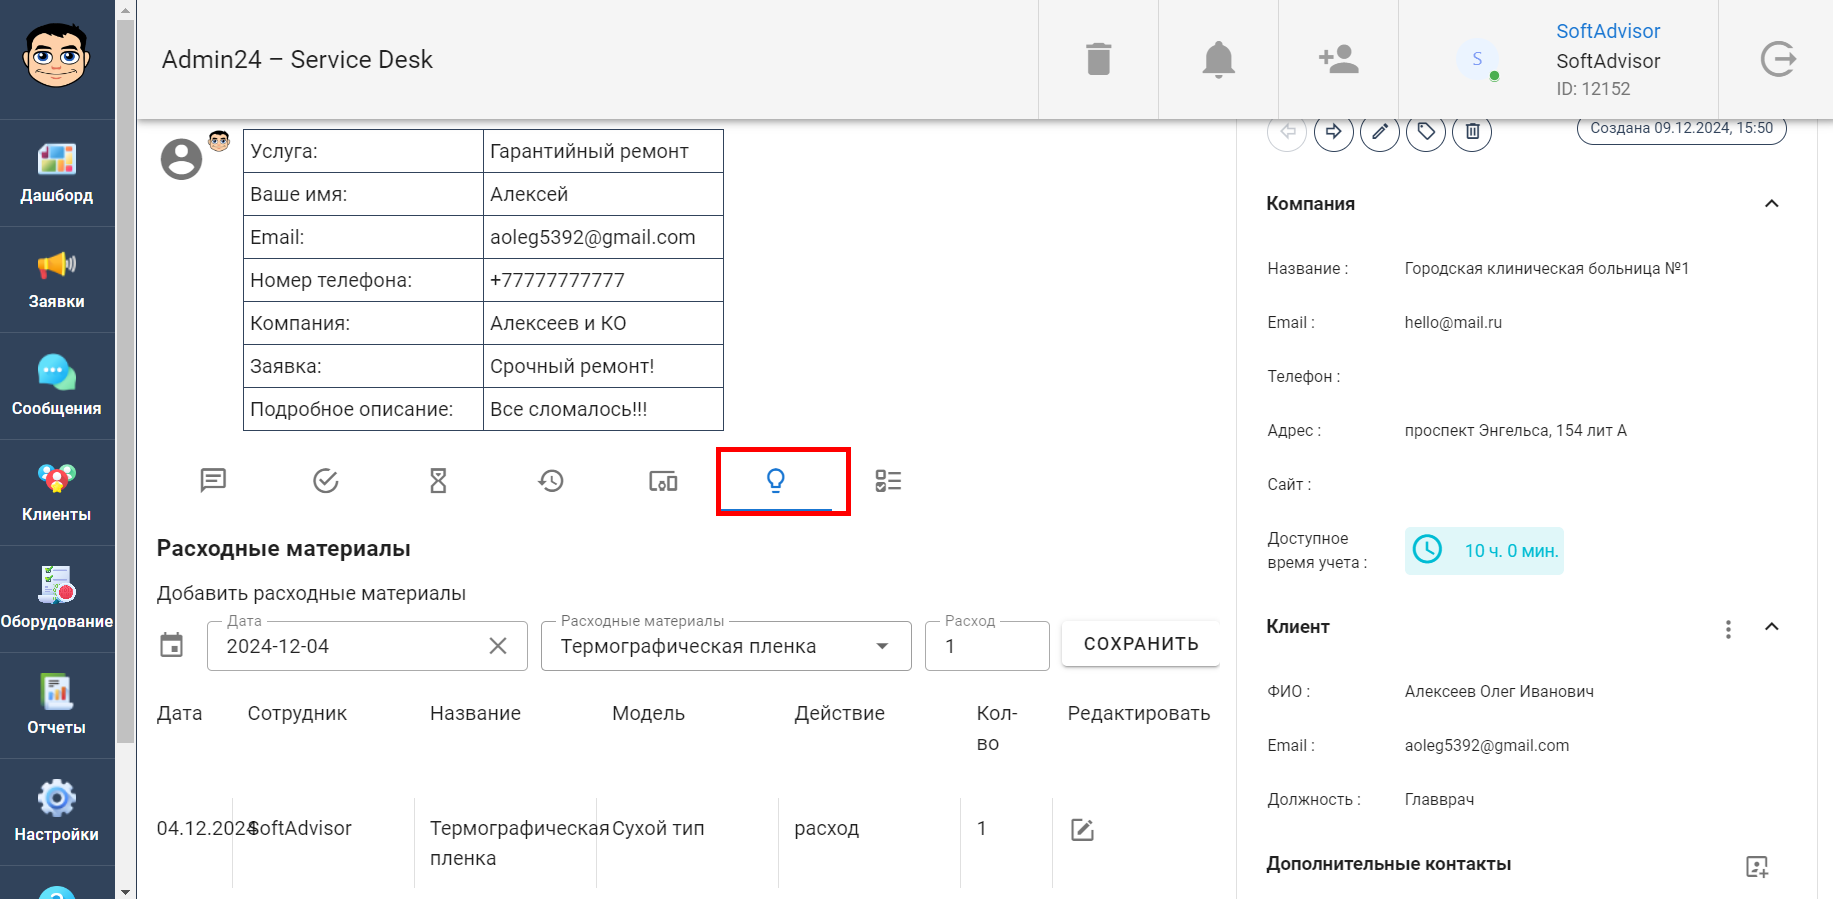This screenshot has height=899, width=1833.
Task: Switch to the hourglass time tab
Action: (438, 481)
